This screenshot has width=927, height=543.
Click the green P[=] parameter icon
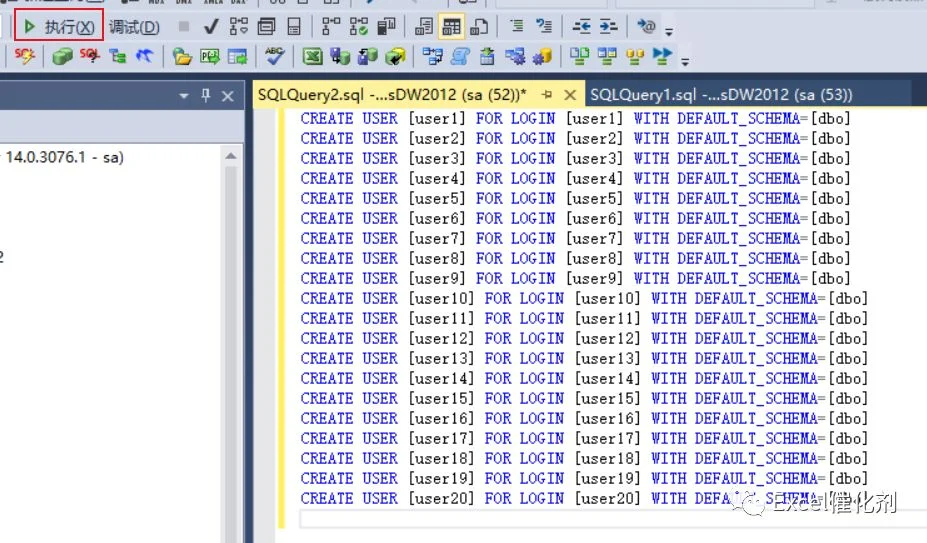tap(210, 56)
